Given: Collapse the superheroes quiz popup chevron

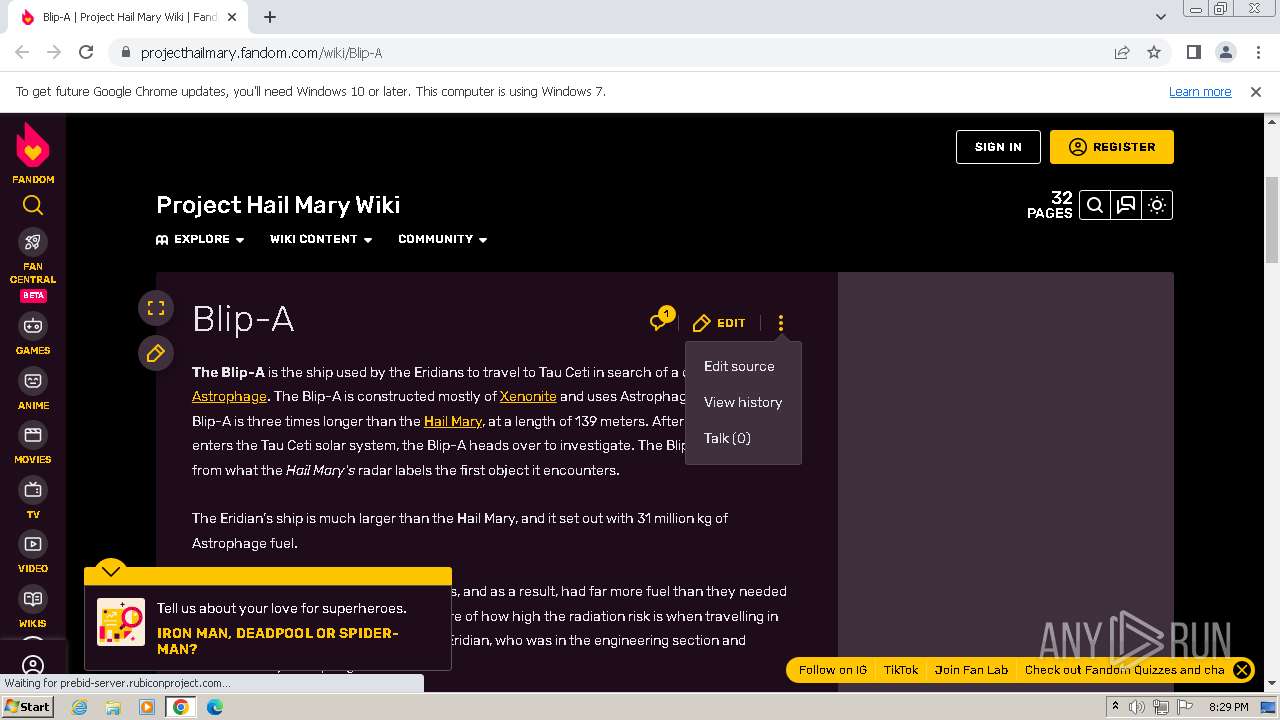Looking at the screenshot, I should click(111, 571).
